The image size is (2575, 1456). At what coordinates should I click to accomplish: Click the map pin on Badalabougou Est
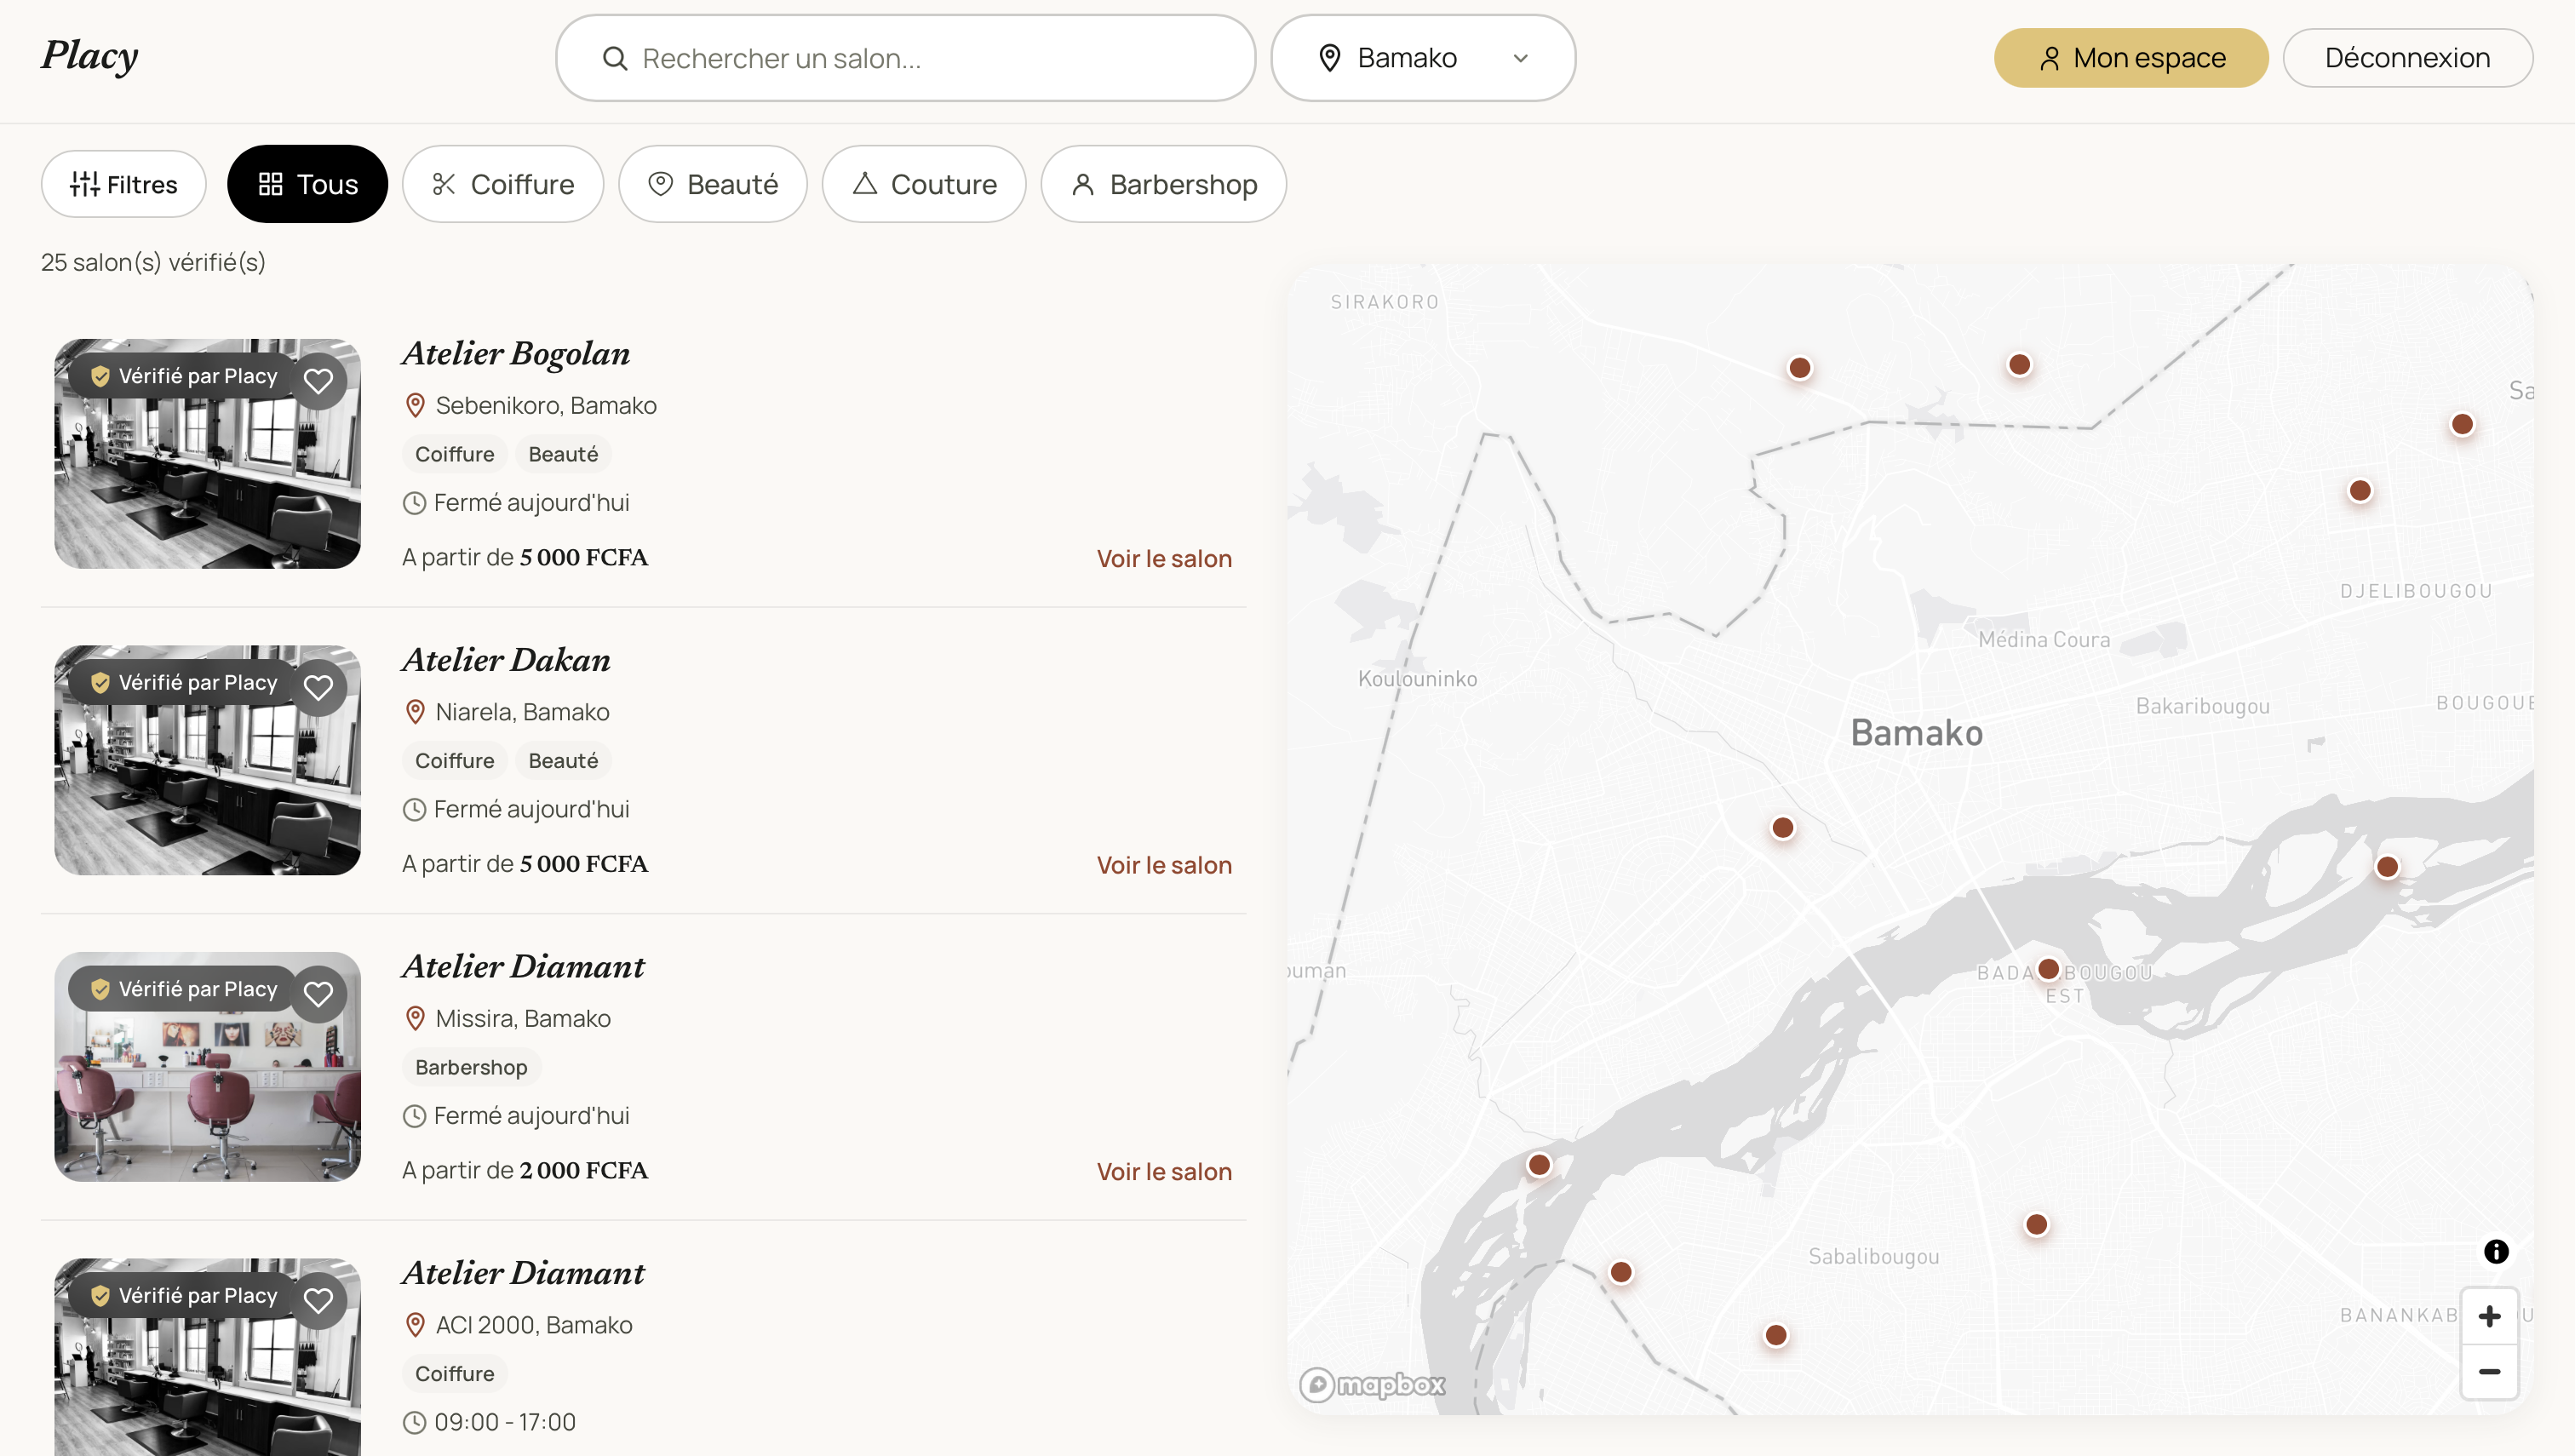coord(2048,969)
